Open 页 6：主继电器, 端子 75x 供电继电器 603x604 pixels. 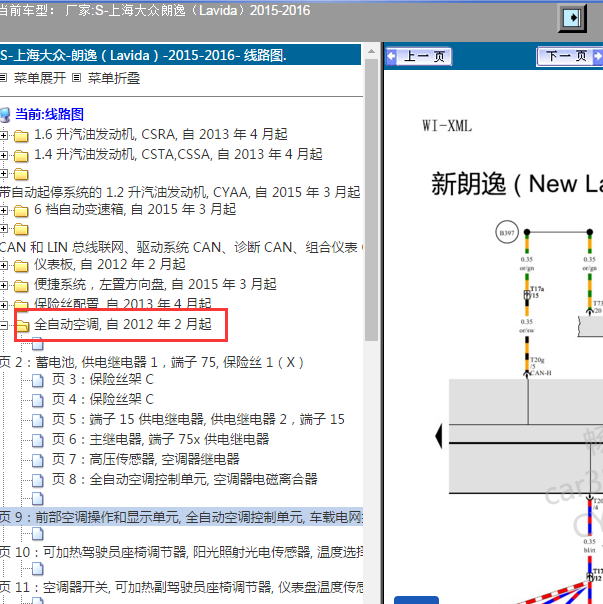pos(161,439)
